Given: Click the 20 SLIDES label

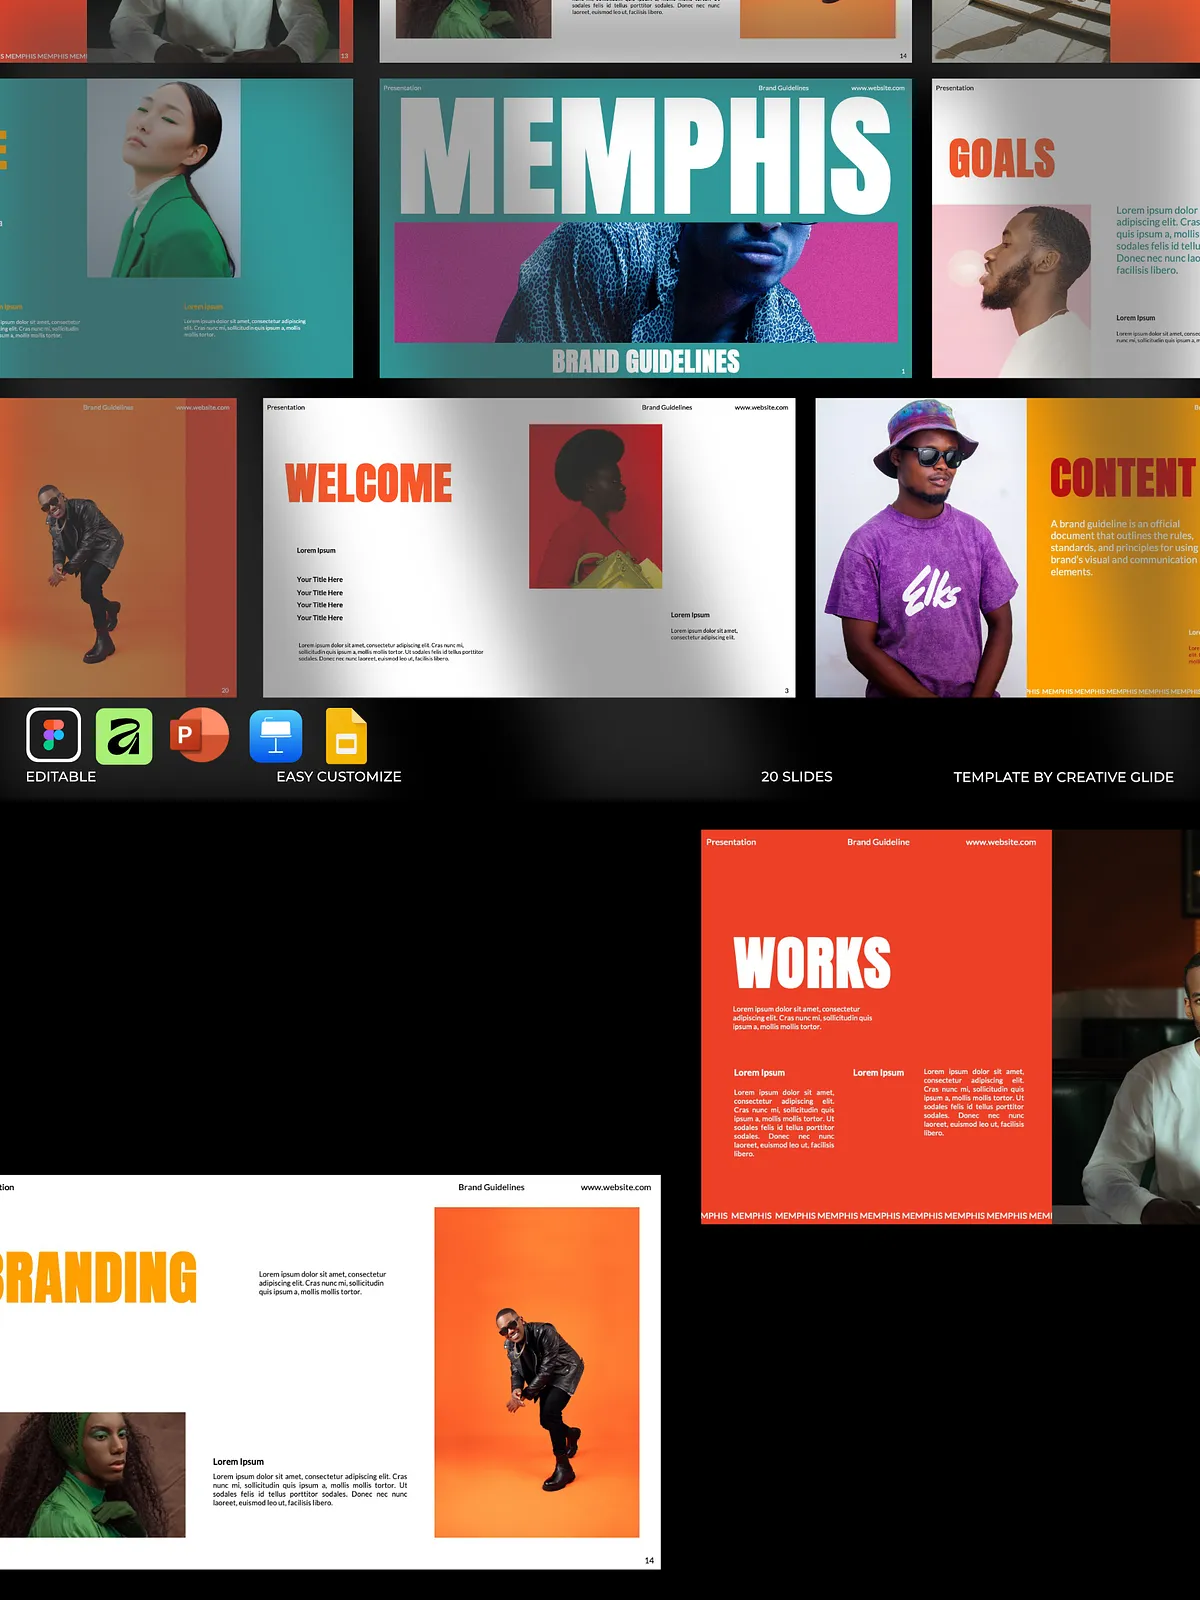Looking at the screenshot, I should pyautogui.click(x=796, y=777).
